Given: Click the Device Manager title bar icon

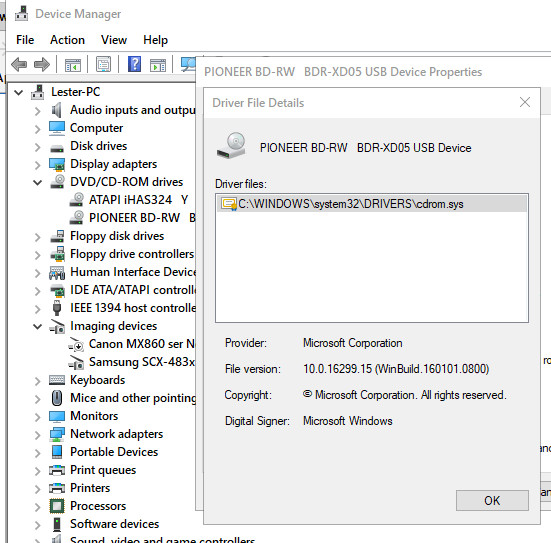Looking at the screenshot, I should click(x=22, y=14).
